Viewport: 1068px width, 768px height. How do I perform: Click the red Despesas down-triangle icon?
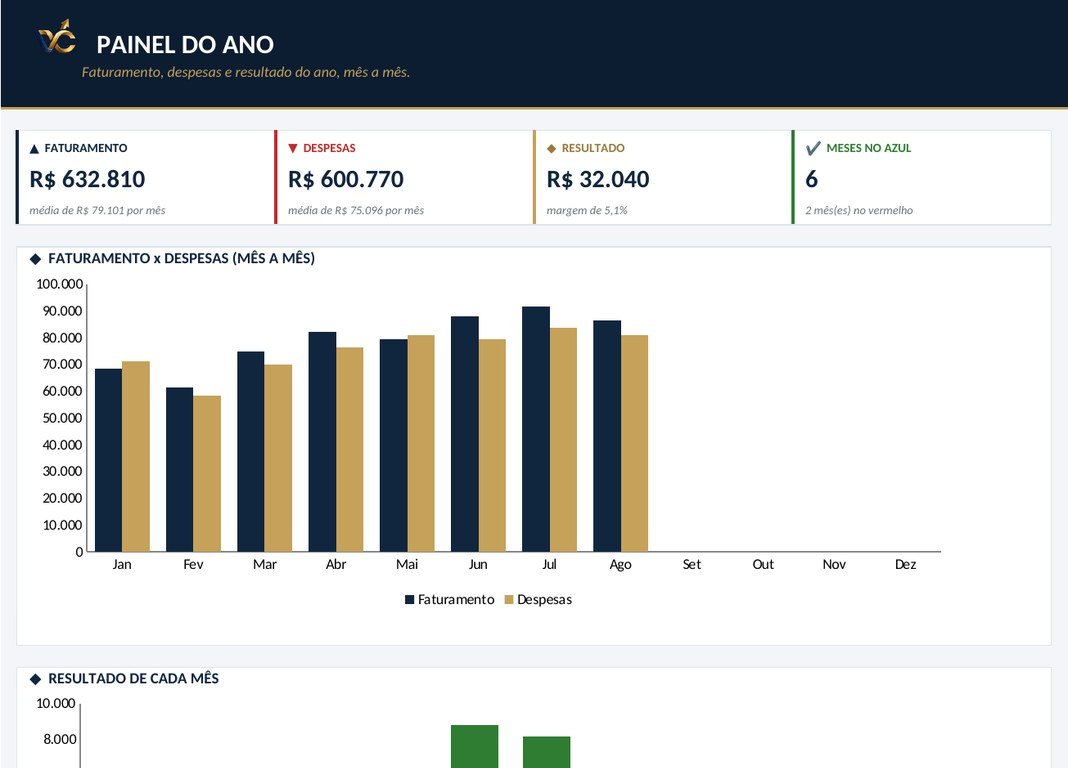click(293, 148)
